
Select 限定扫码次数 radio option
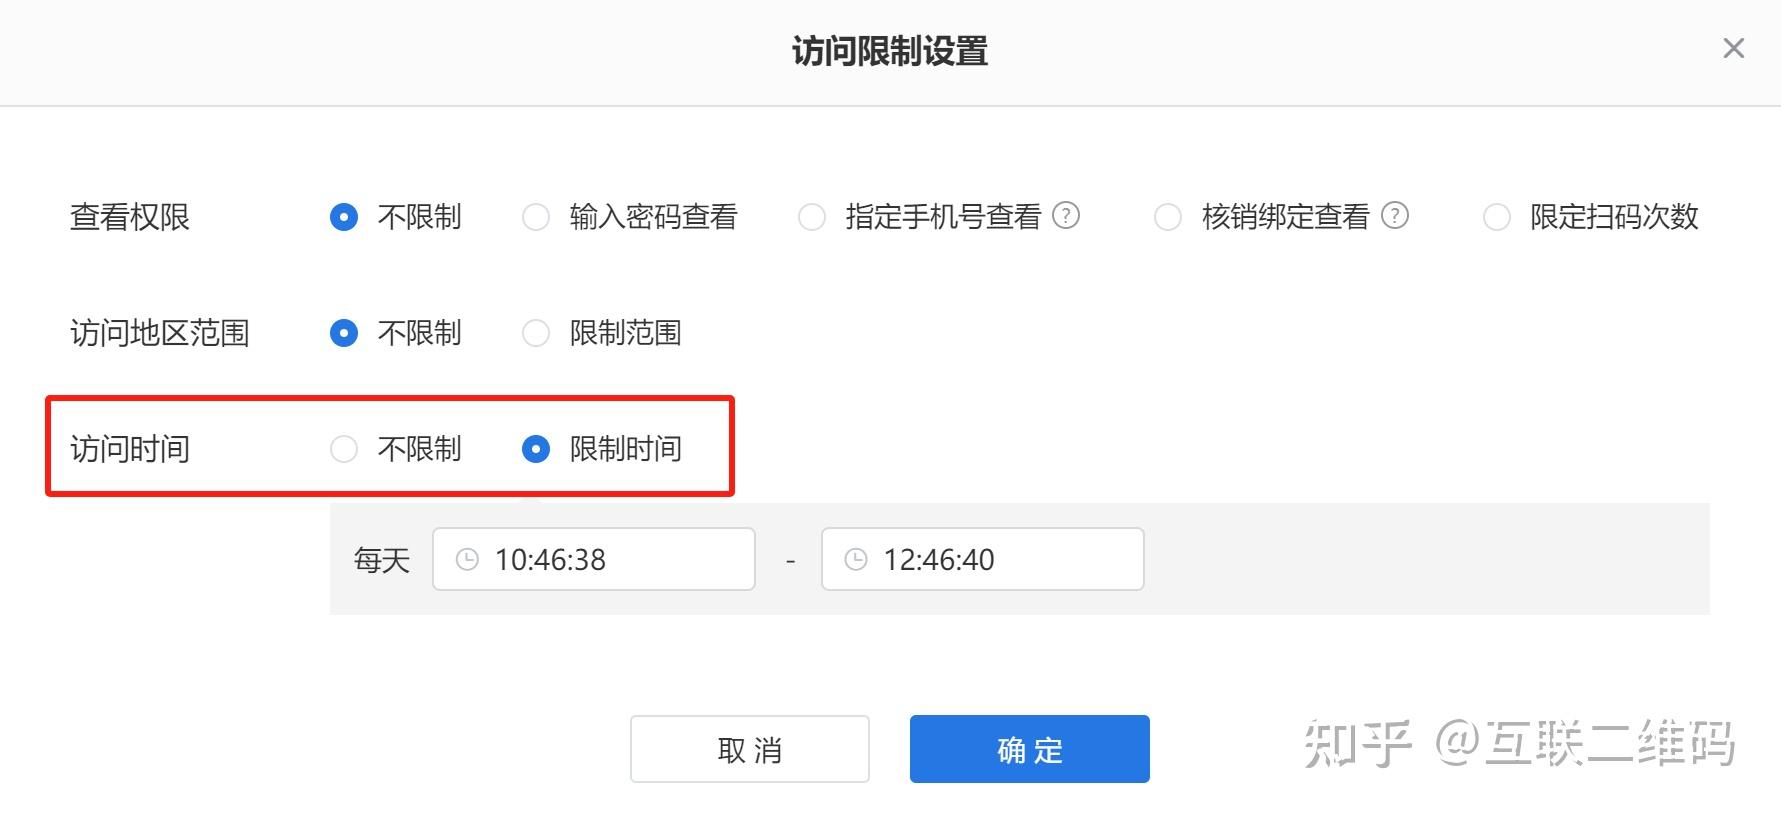1497,217
